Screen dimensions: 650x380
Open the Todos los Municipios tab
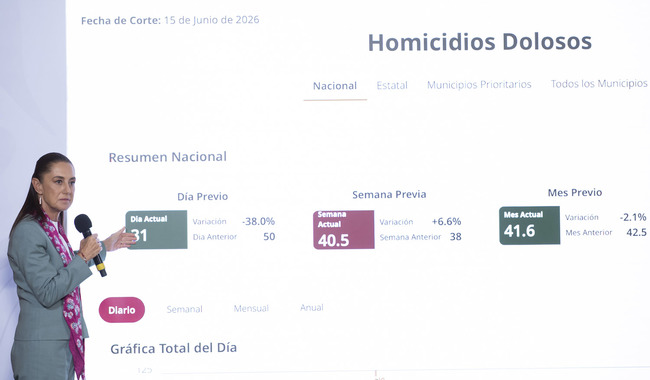[599, 84]
